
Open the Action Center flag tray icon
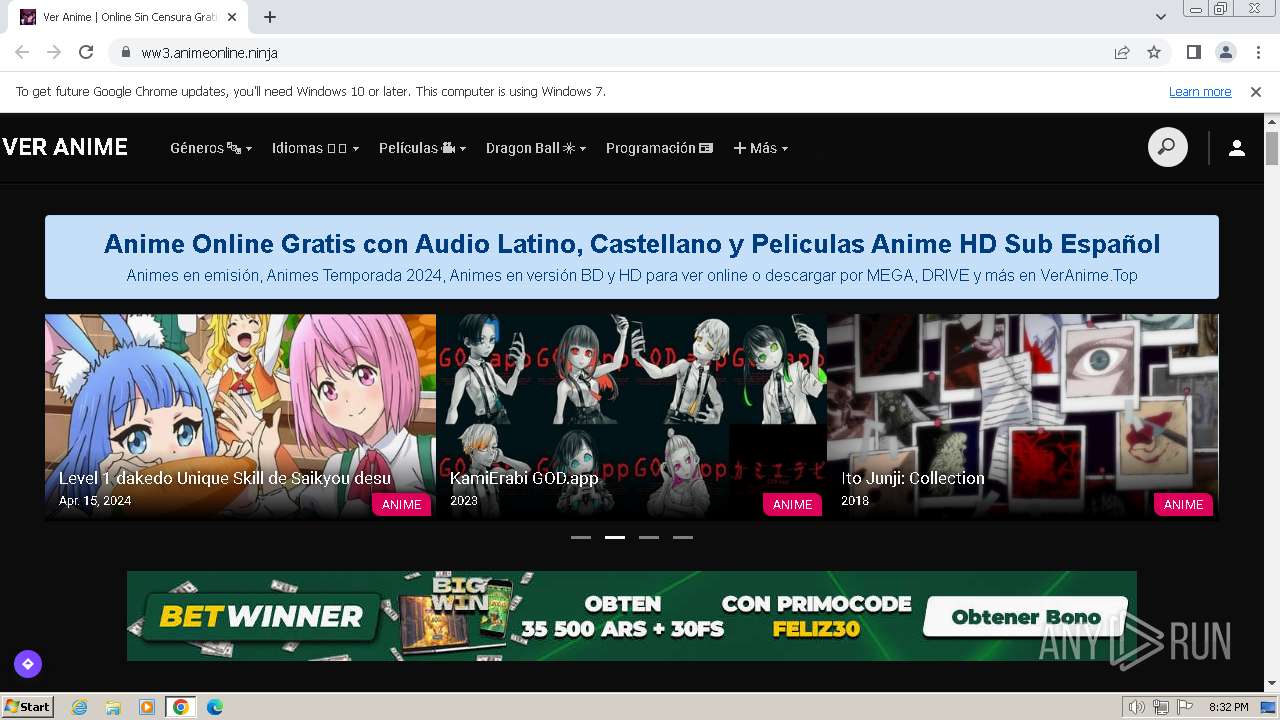[x=1185, y=707]
